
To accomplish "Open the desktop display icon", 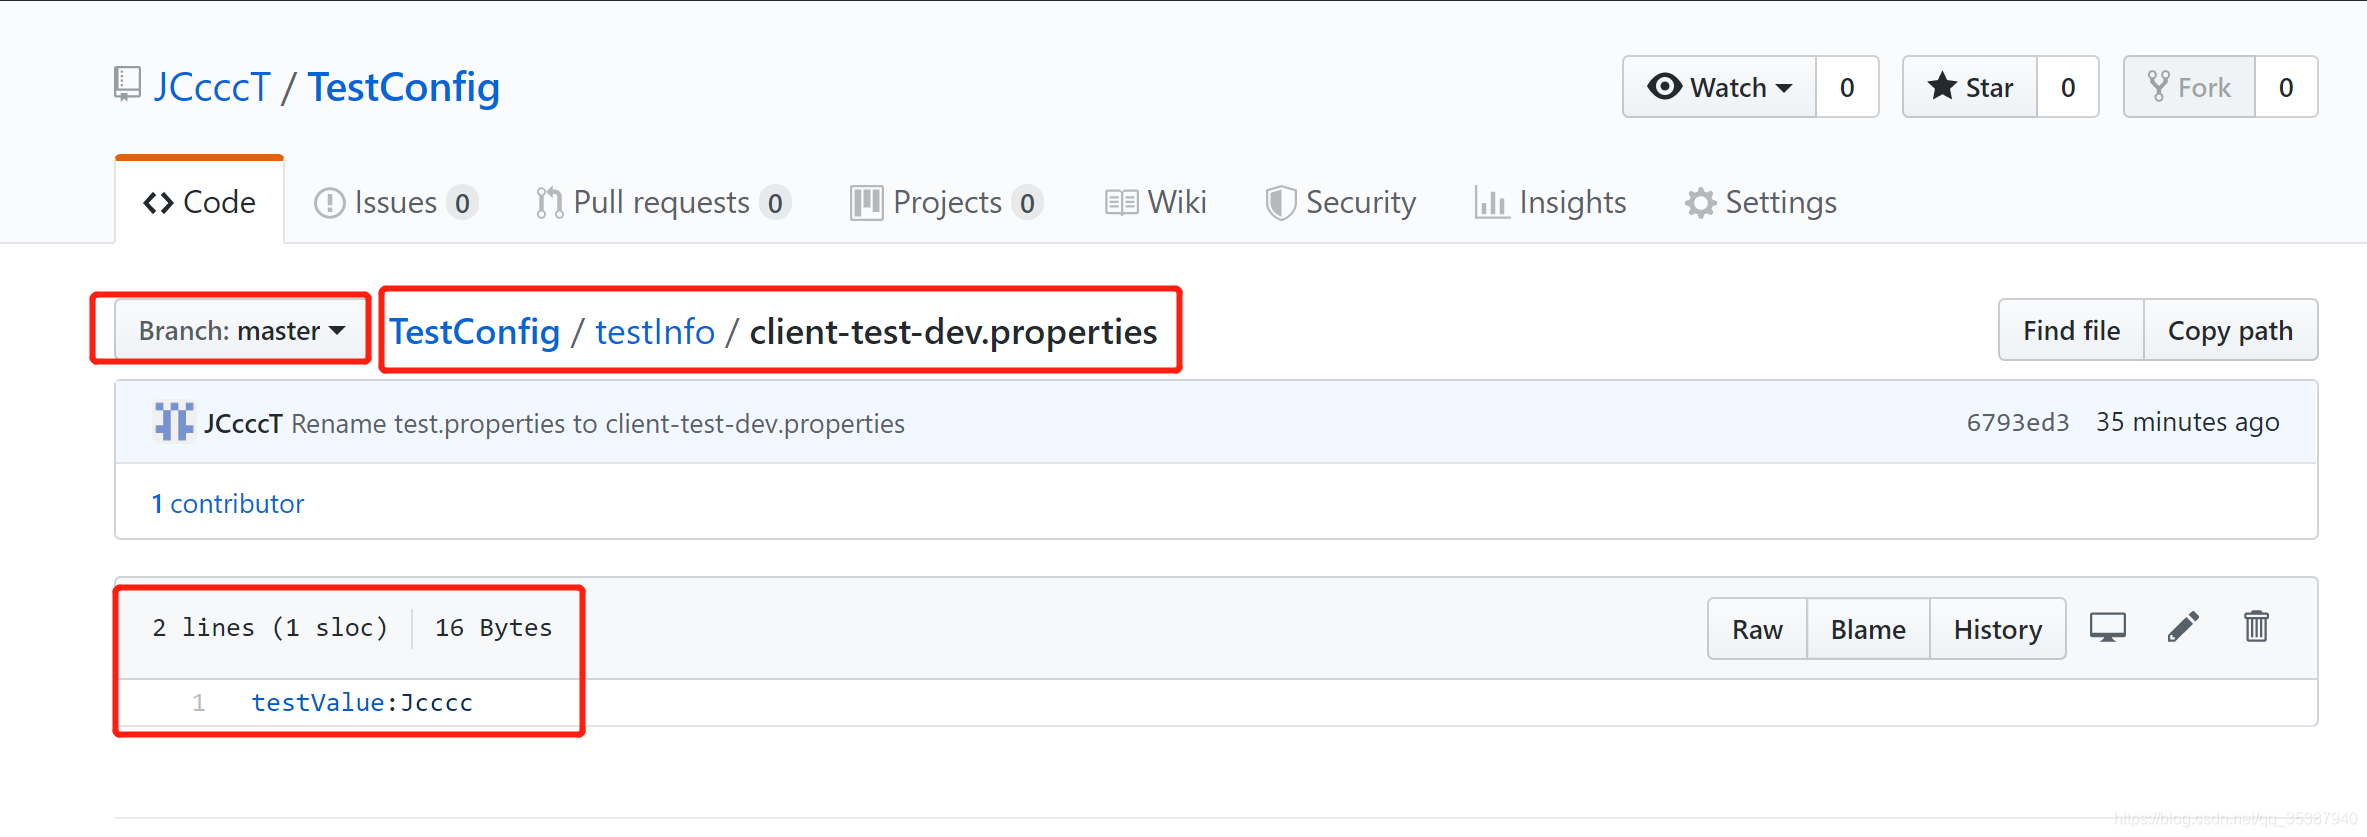I will coord(2108,628).
